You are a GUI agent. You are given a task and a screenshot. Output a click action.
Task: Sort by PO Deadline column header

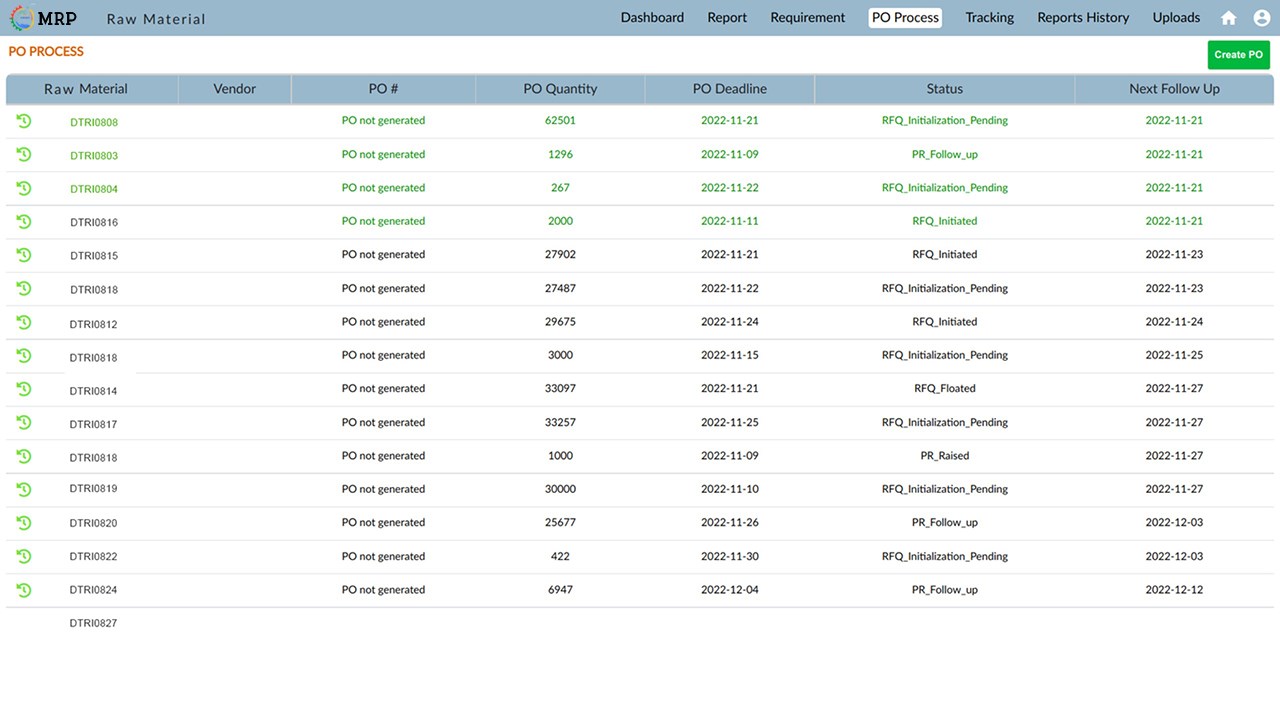[x=730, y=89]
